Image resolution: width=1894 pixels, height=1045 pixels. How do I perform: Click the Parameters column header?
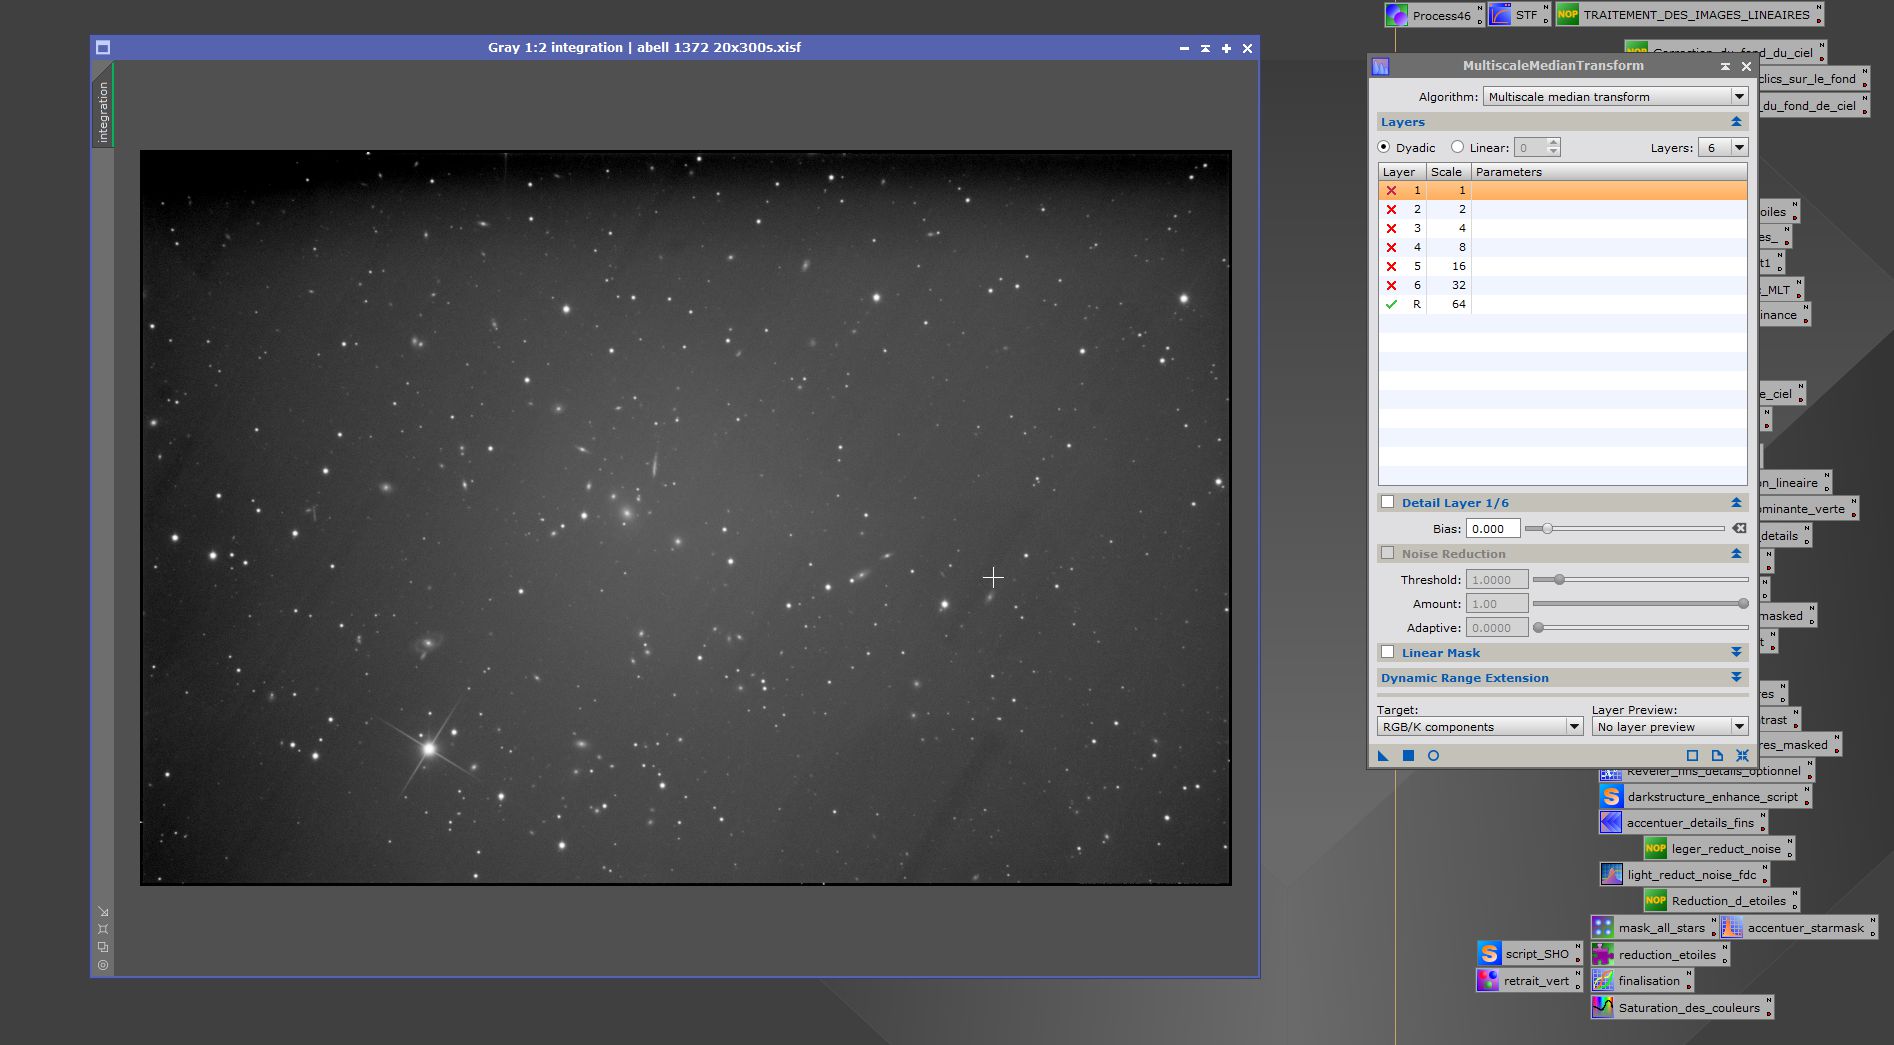pyautogui.click(x=1609, y=172)
